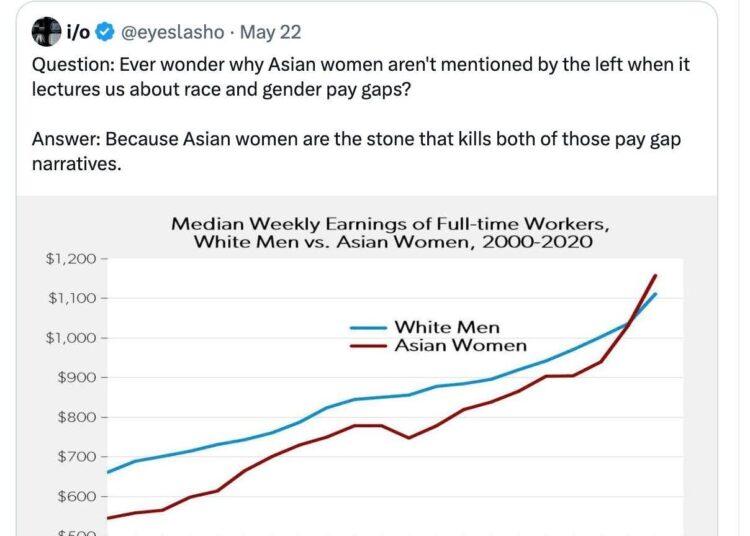Click the red Asian Women legend line
The width and height of the screenshot is (750, 536).
pos(368,346)
